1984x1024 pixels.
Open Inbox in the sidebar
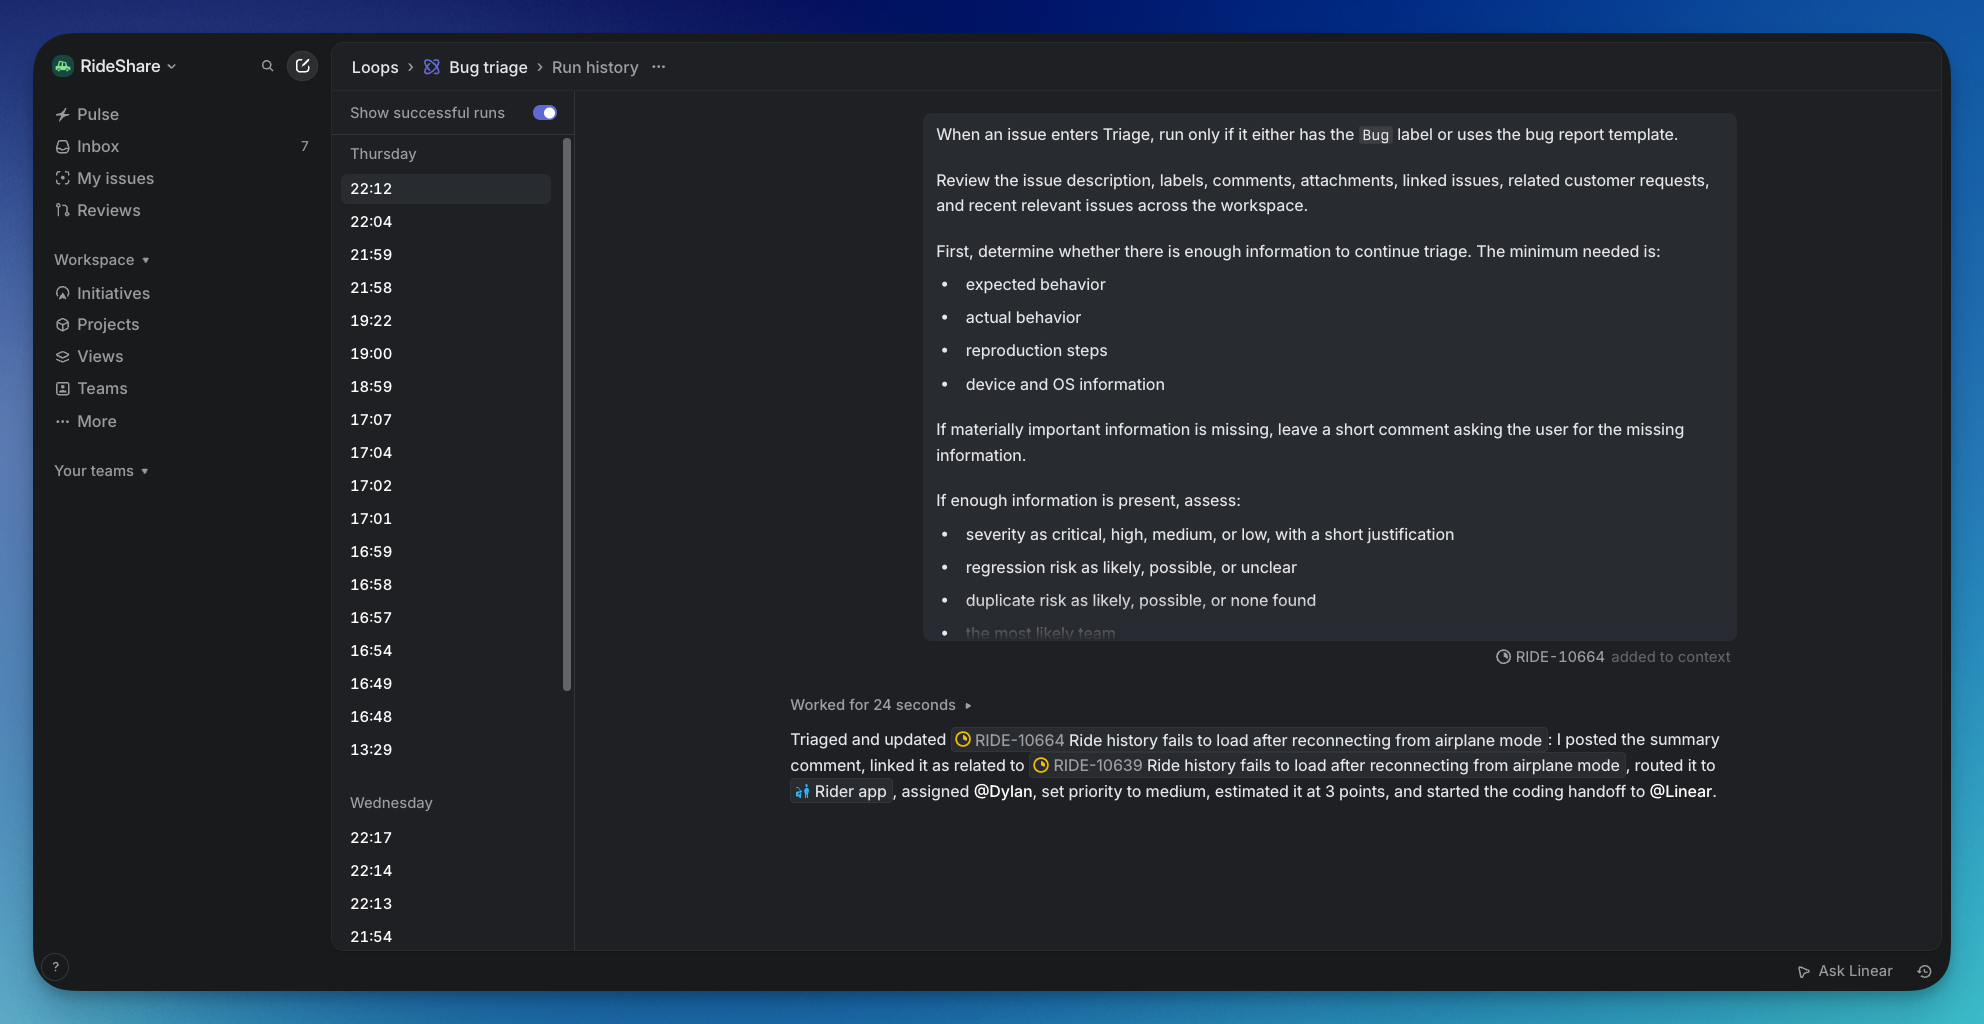point(98,146)
